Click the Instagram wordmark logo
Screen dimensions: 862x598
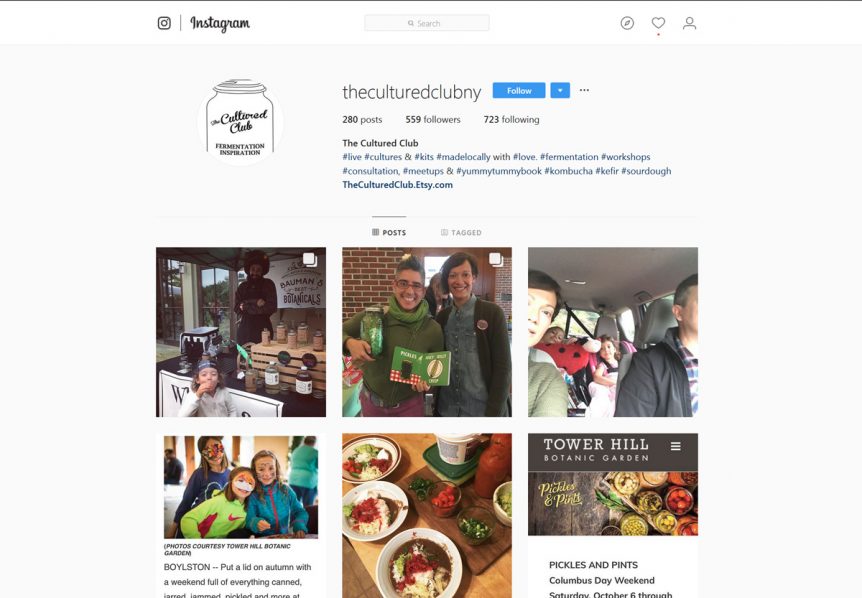(x=220, y=24)
